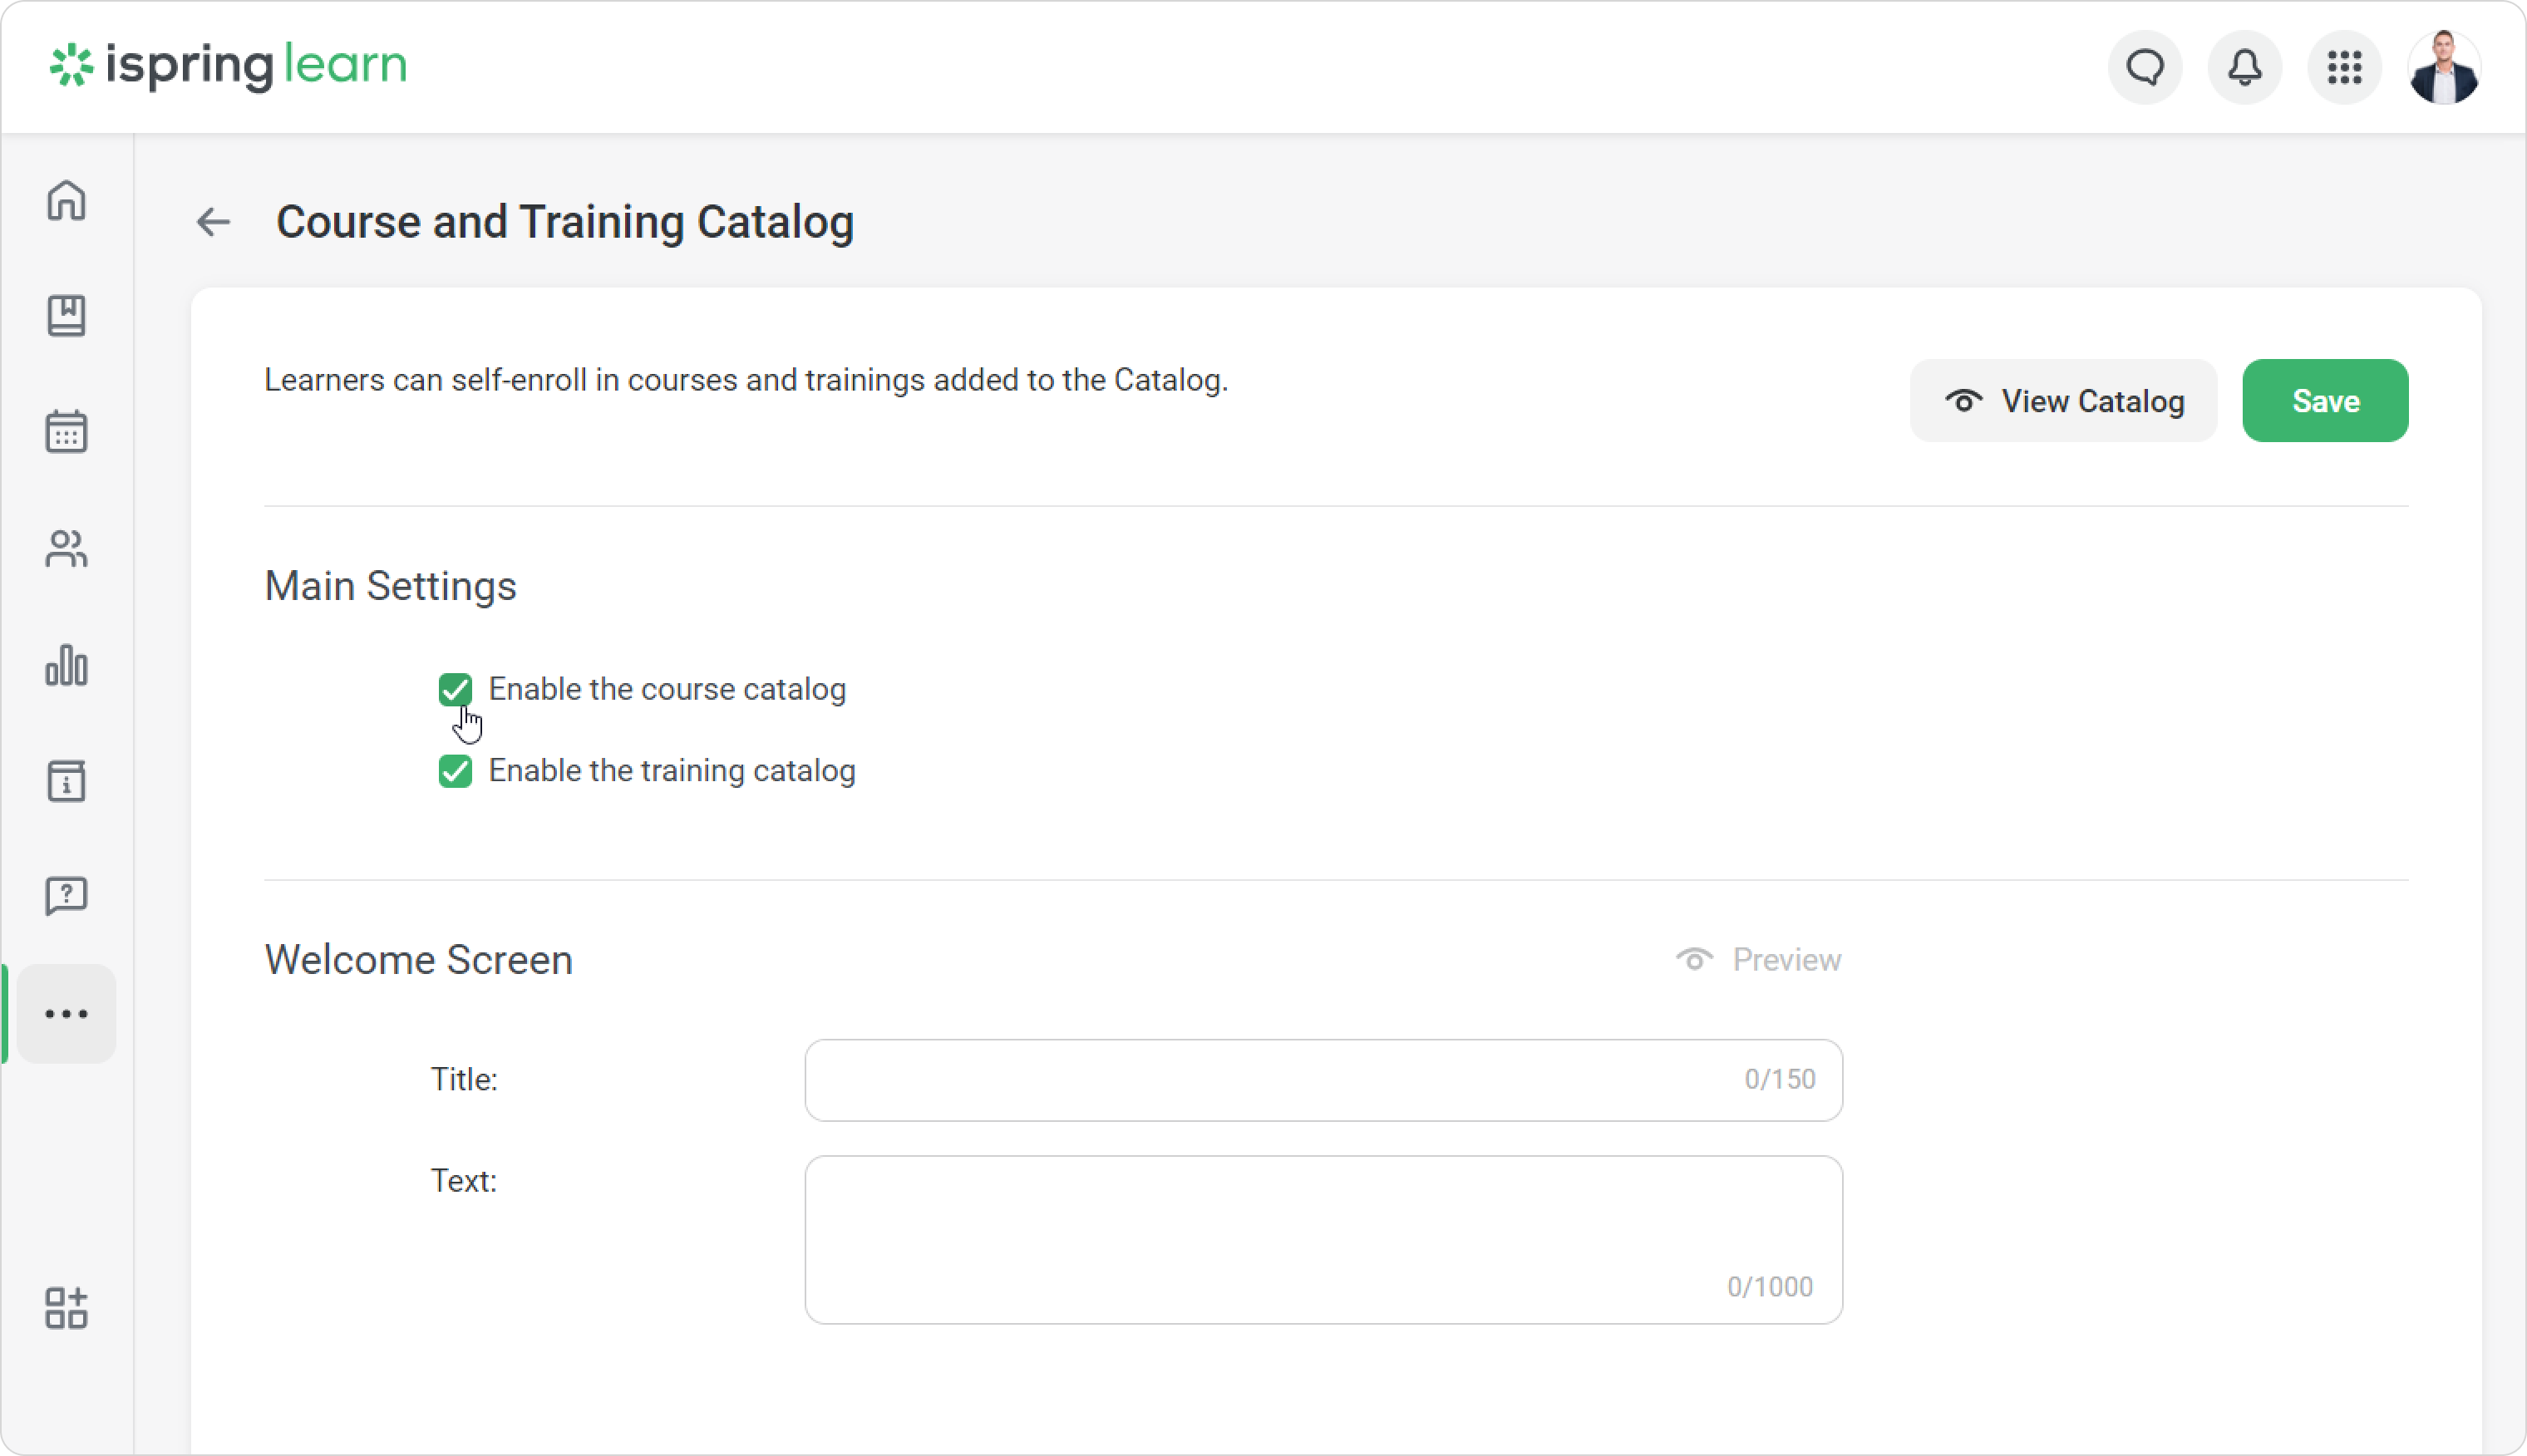Click the green Save button

(x=2325, y=400)
